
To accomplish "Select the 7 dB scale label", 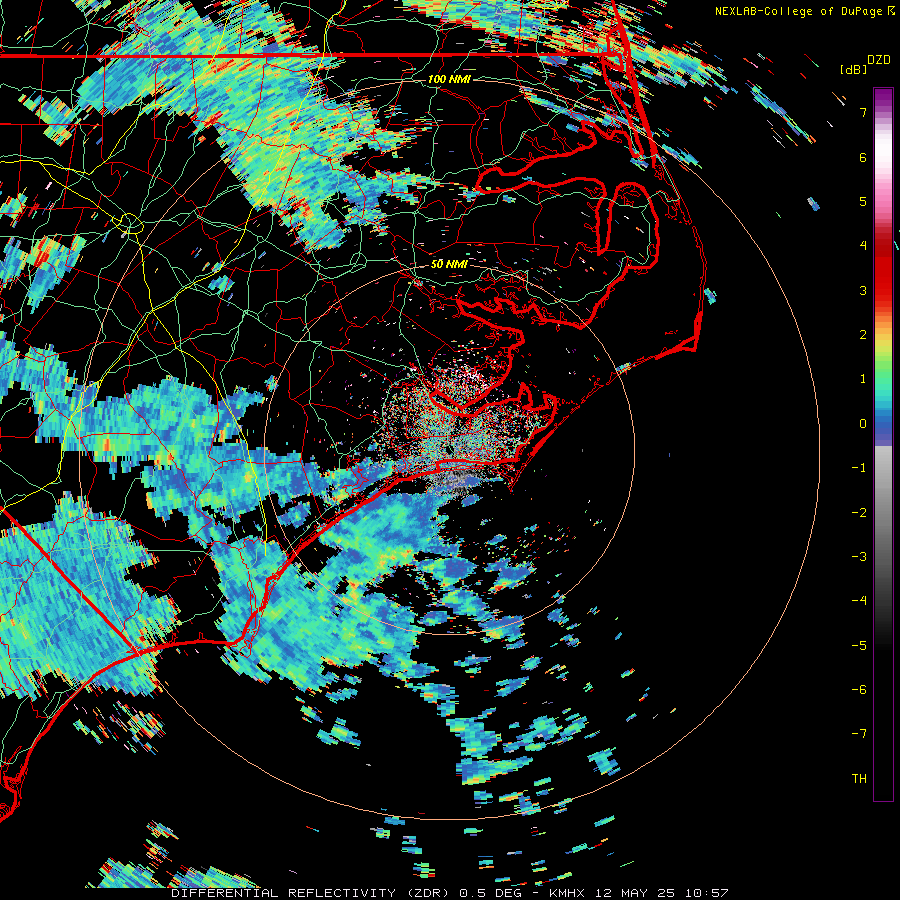I will 863,112.
